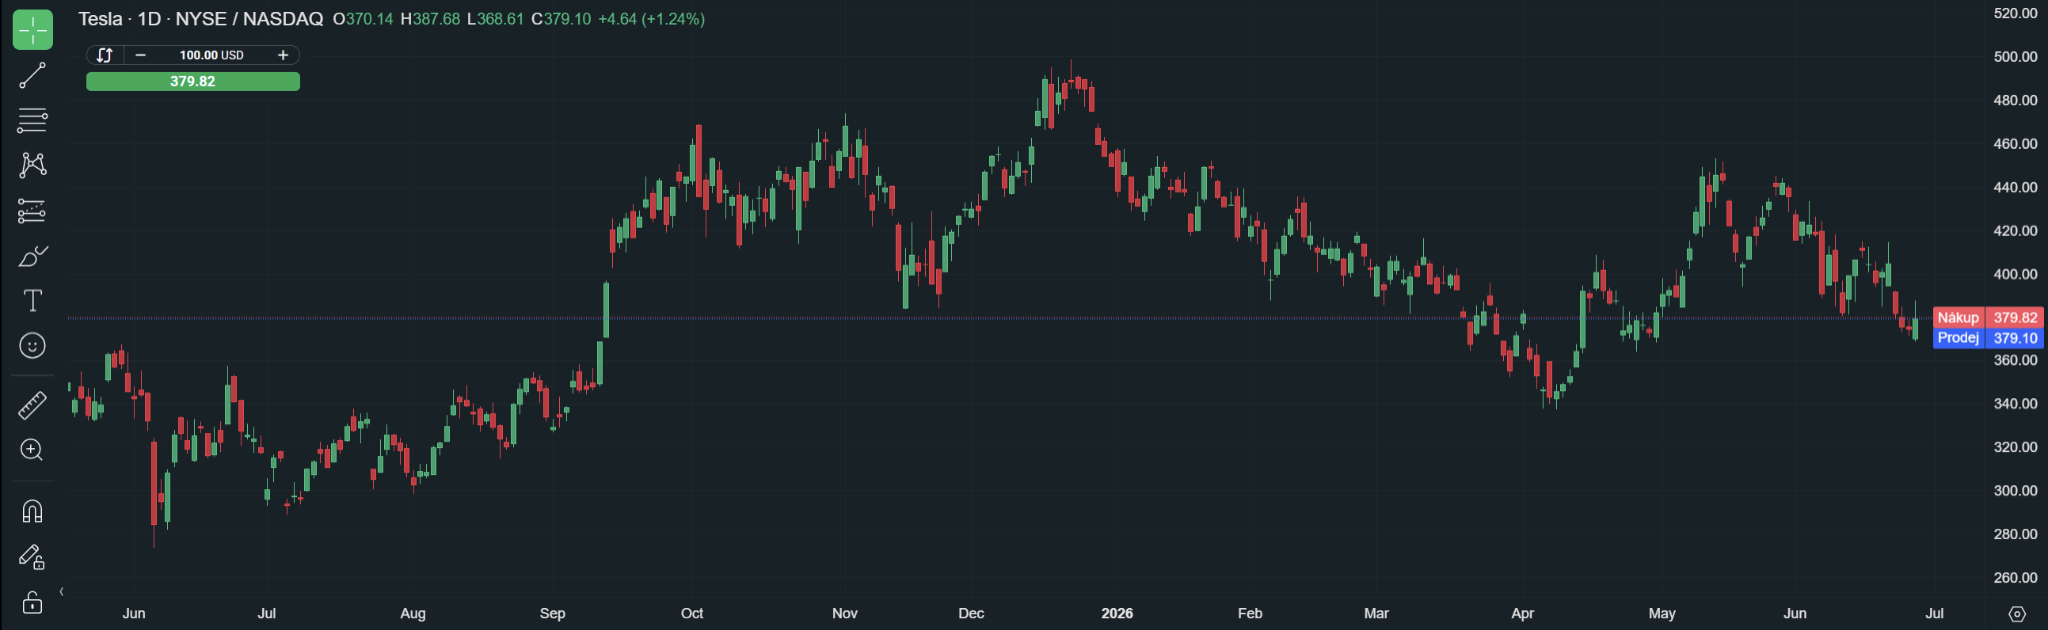Image resolution: width=2048 pixels, height=630 pixels.
Task: Select the ruler measure tool
Action: pyautogui.click(x=33, y=405)
